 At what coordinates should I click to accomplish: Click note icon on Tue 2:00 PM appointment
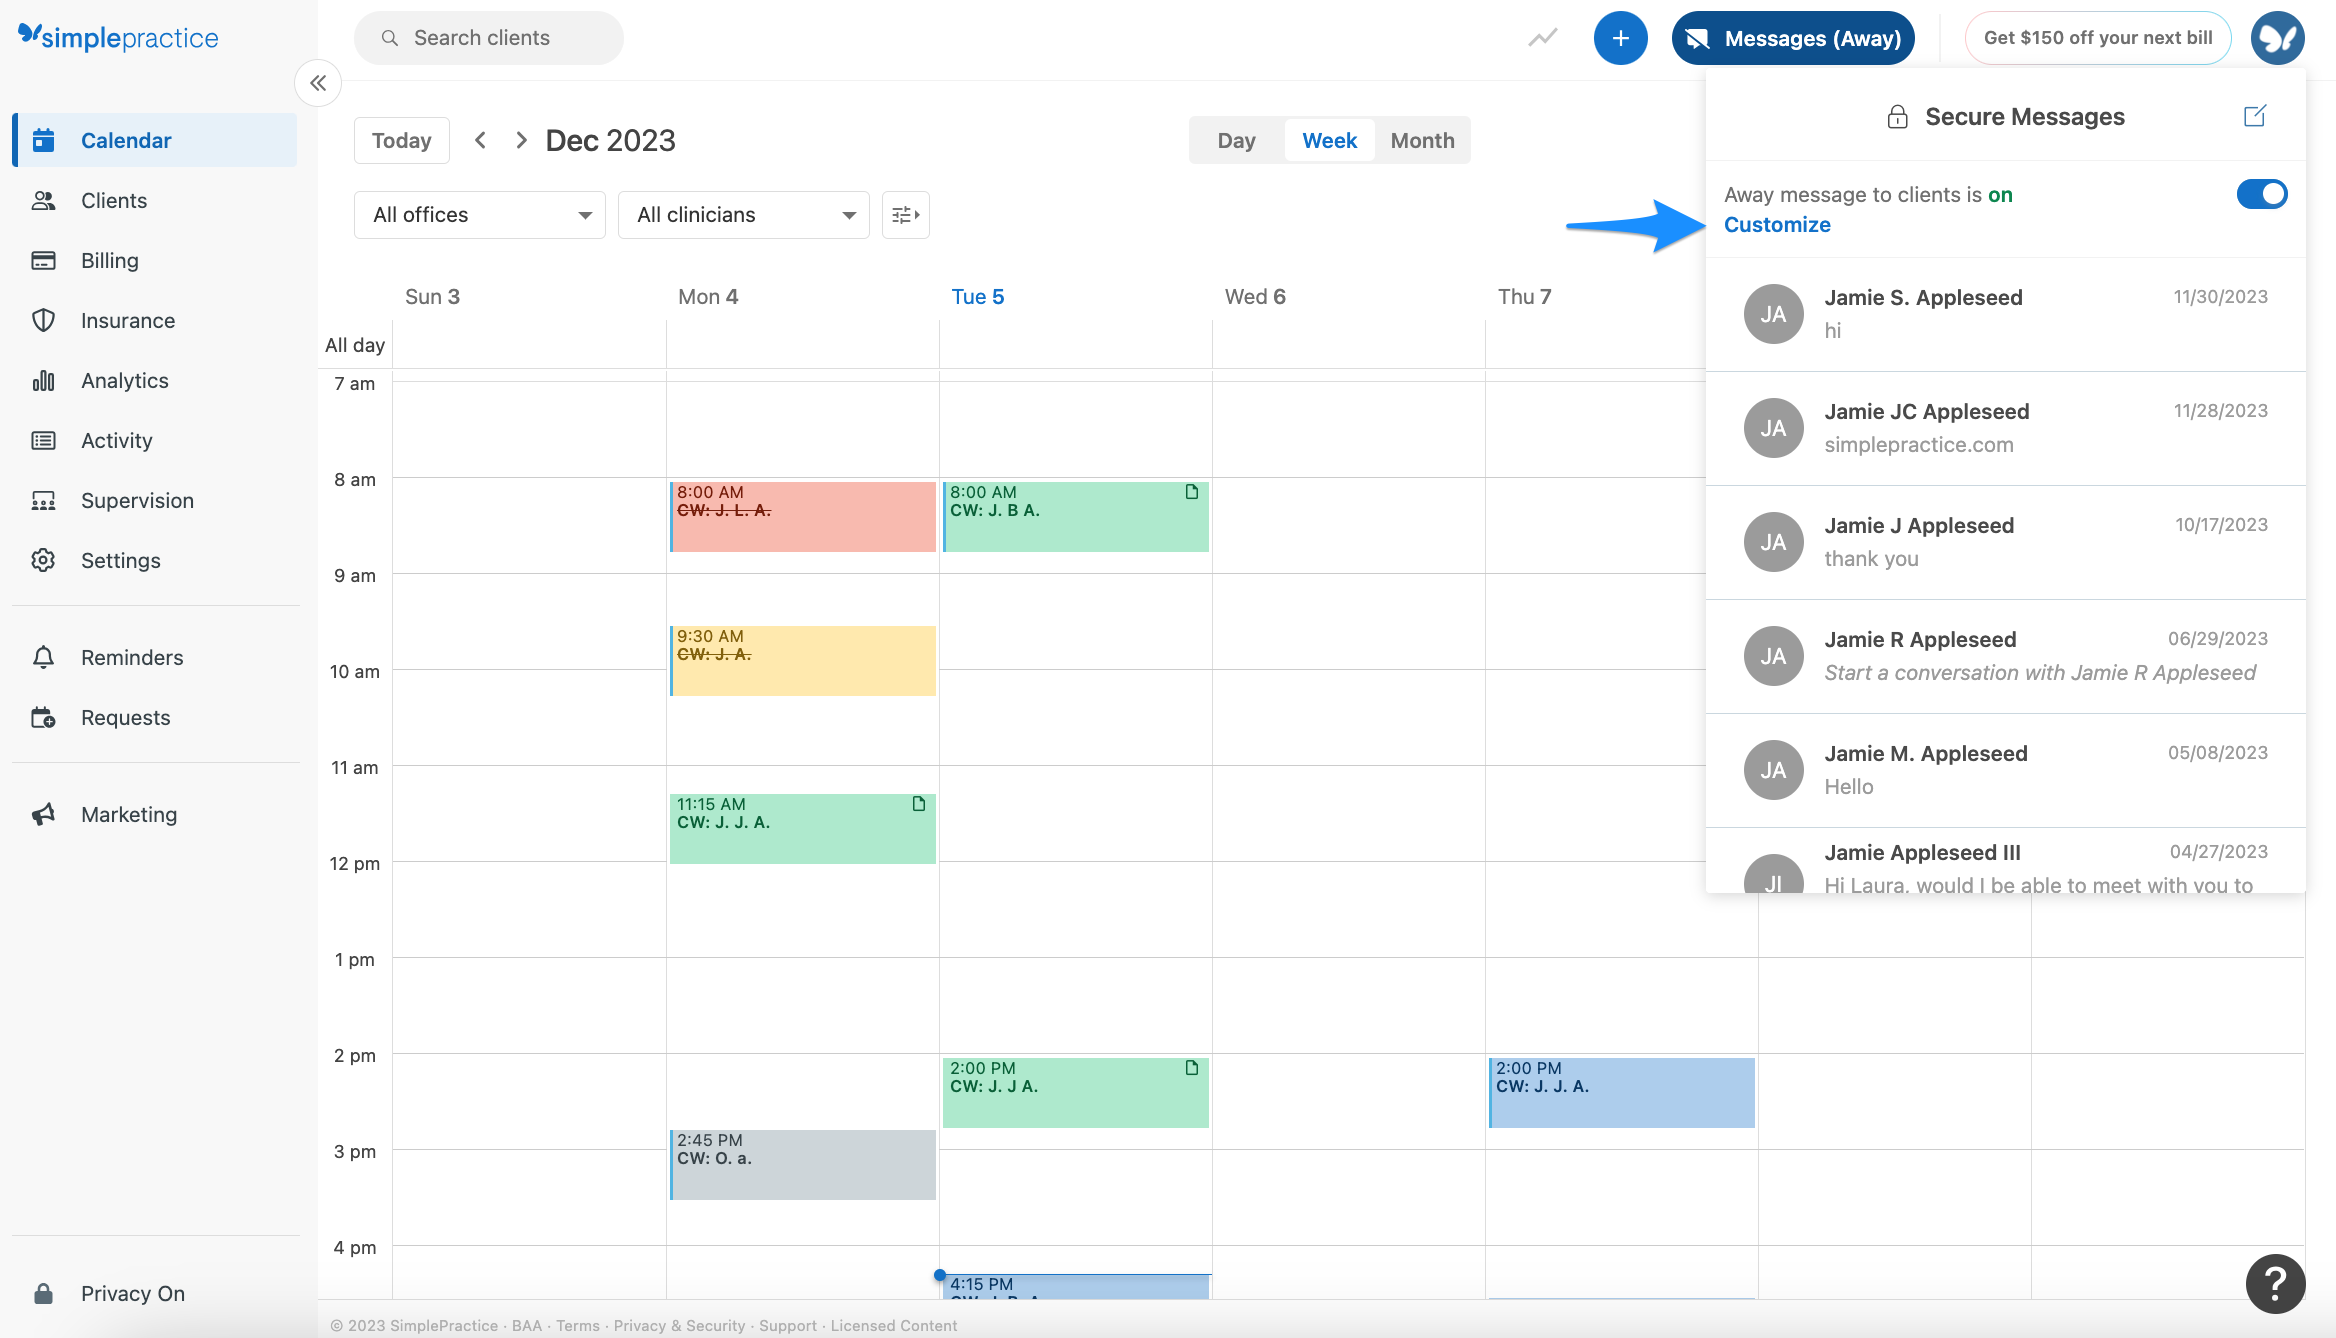point(1191,1068)
